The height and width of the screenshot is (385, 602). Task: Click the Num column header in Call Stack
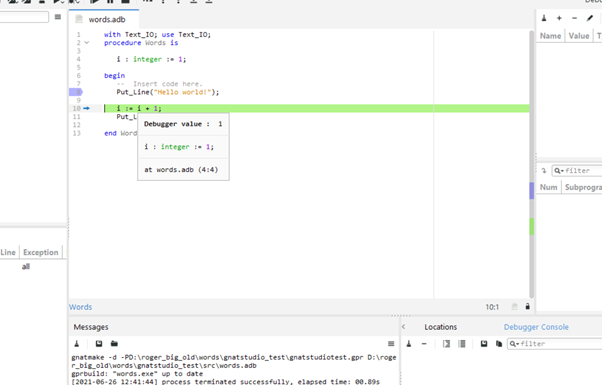548,187
